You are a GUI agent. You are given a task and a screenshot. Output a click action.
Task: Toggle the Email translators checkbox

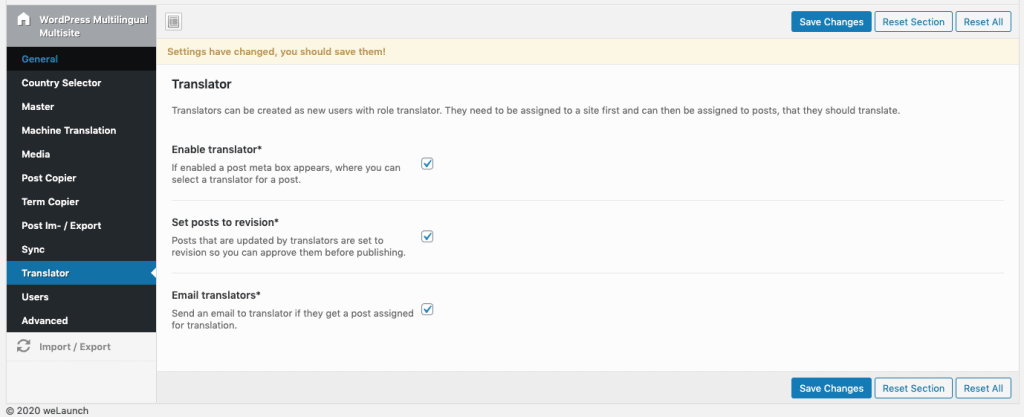click(427, 310)
